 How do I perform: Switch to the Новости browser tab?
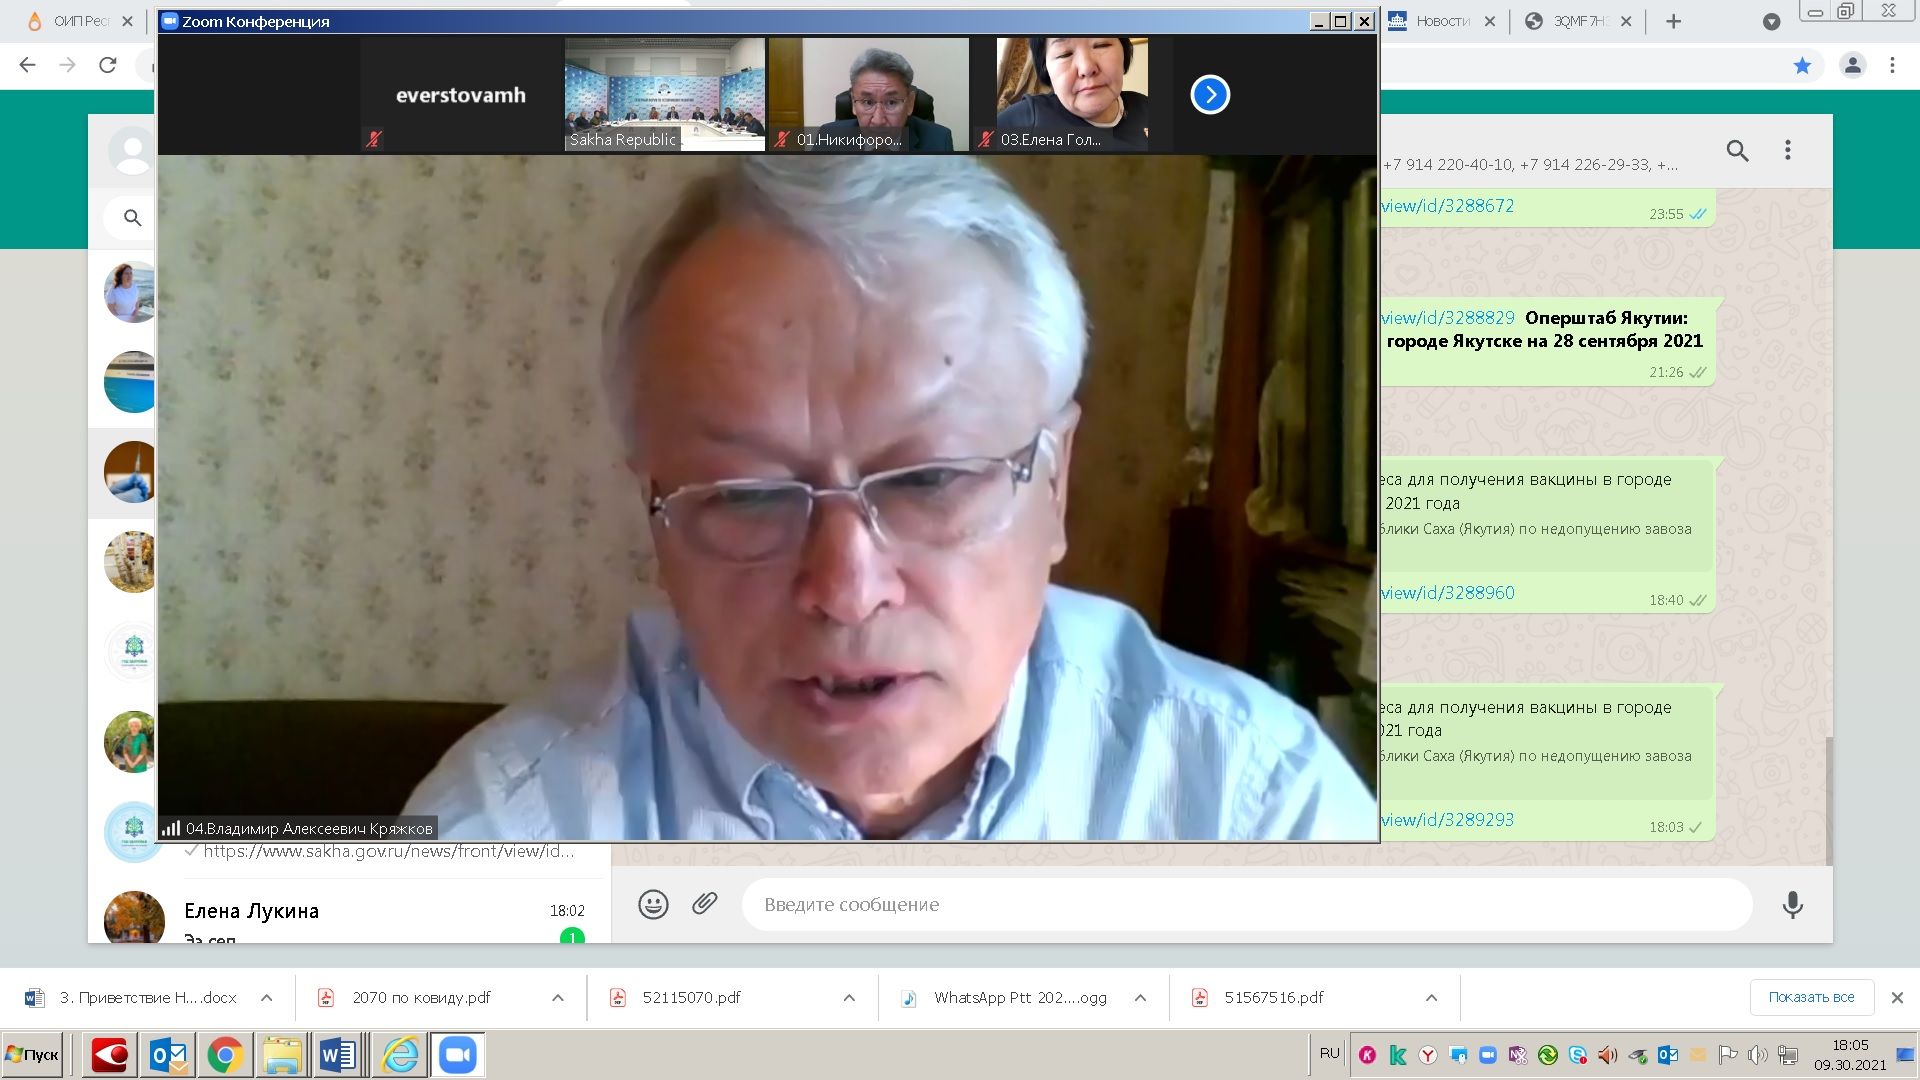tap(1441, 21)
